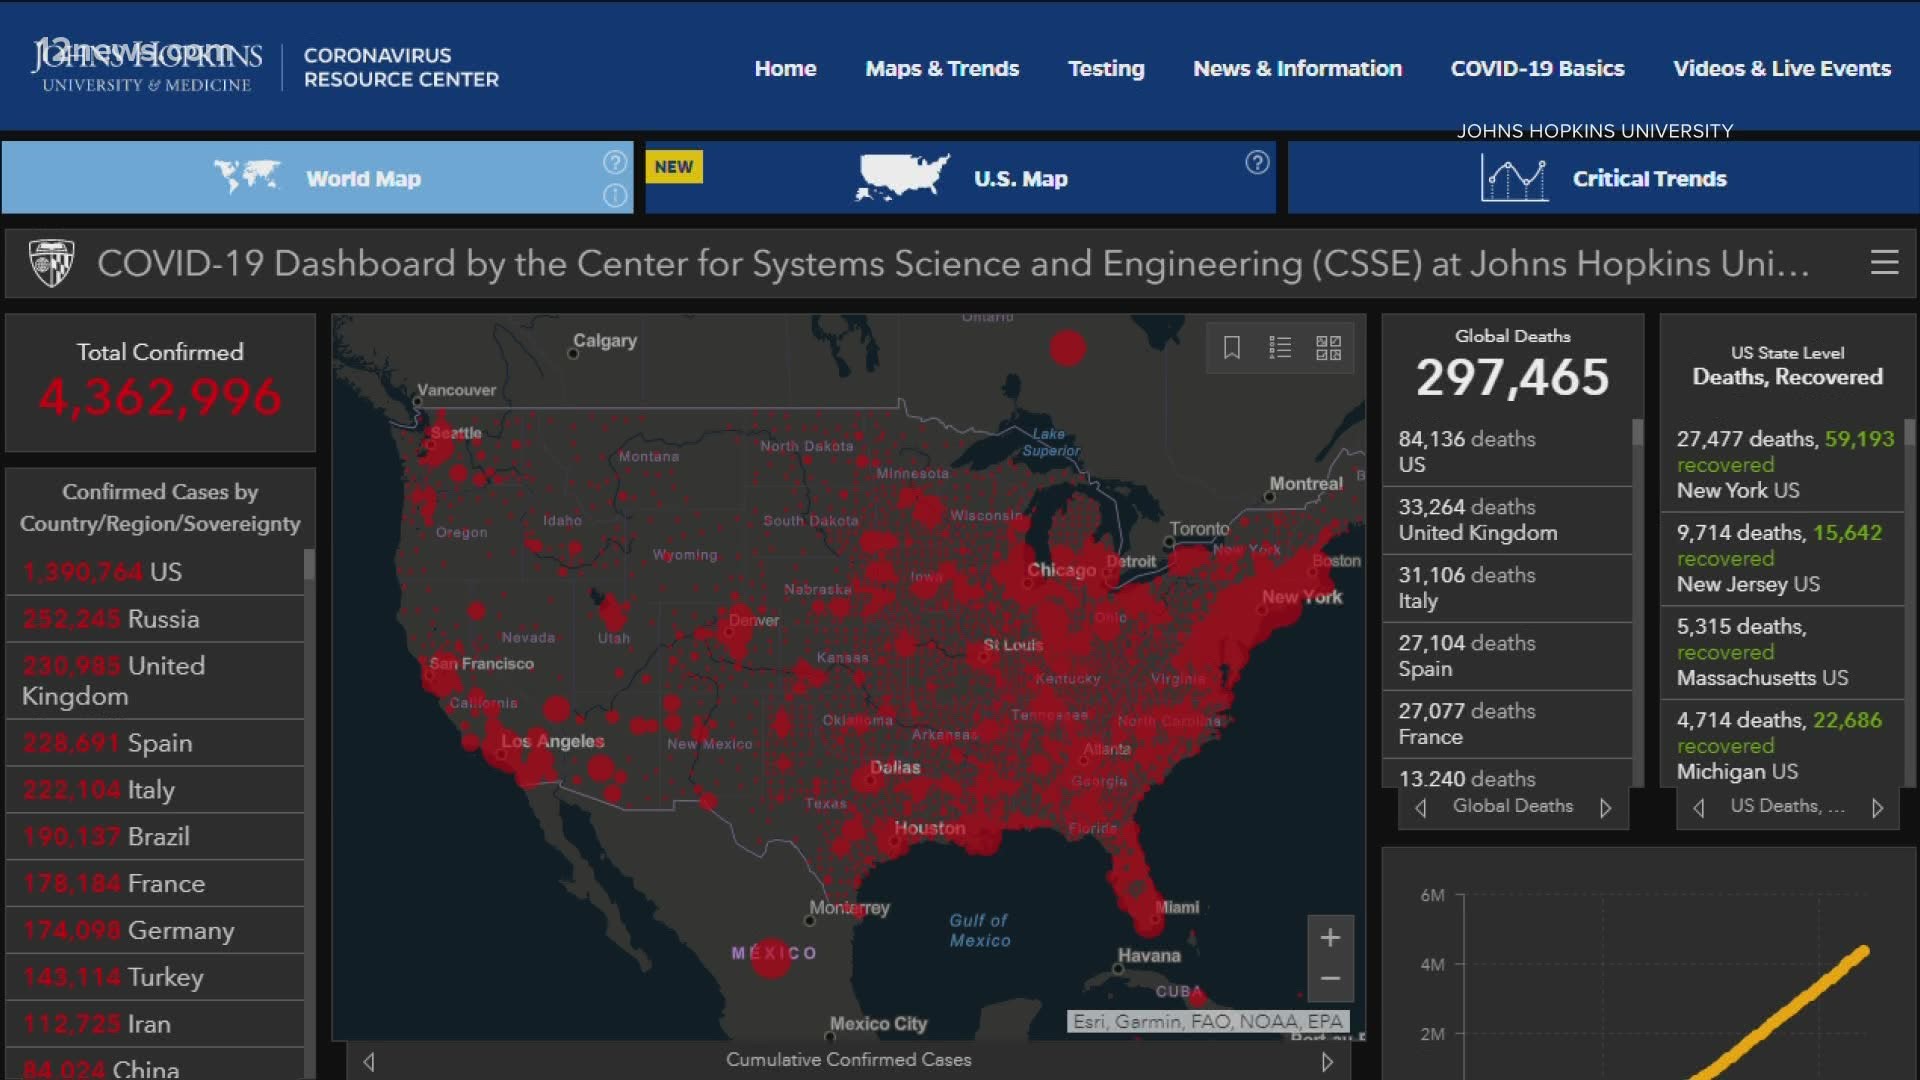The height and width of the screenshot is (1080, 1920).
Task: Open the map legend list icon
Action: click(x=1280, y=347)
